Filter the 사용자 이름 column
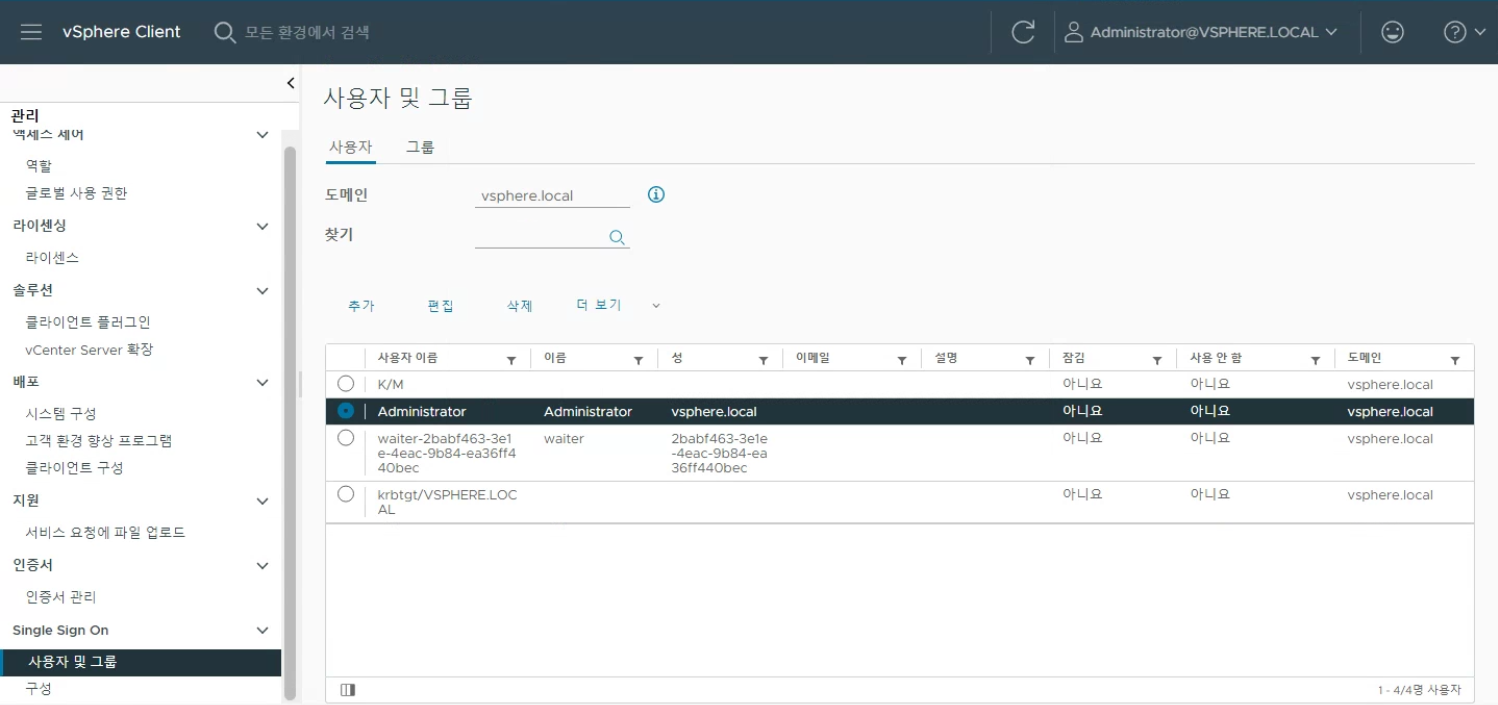The image size is (1498, 705). (512, 360)
